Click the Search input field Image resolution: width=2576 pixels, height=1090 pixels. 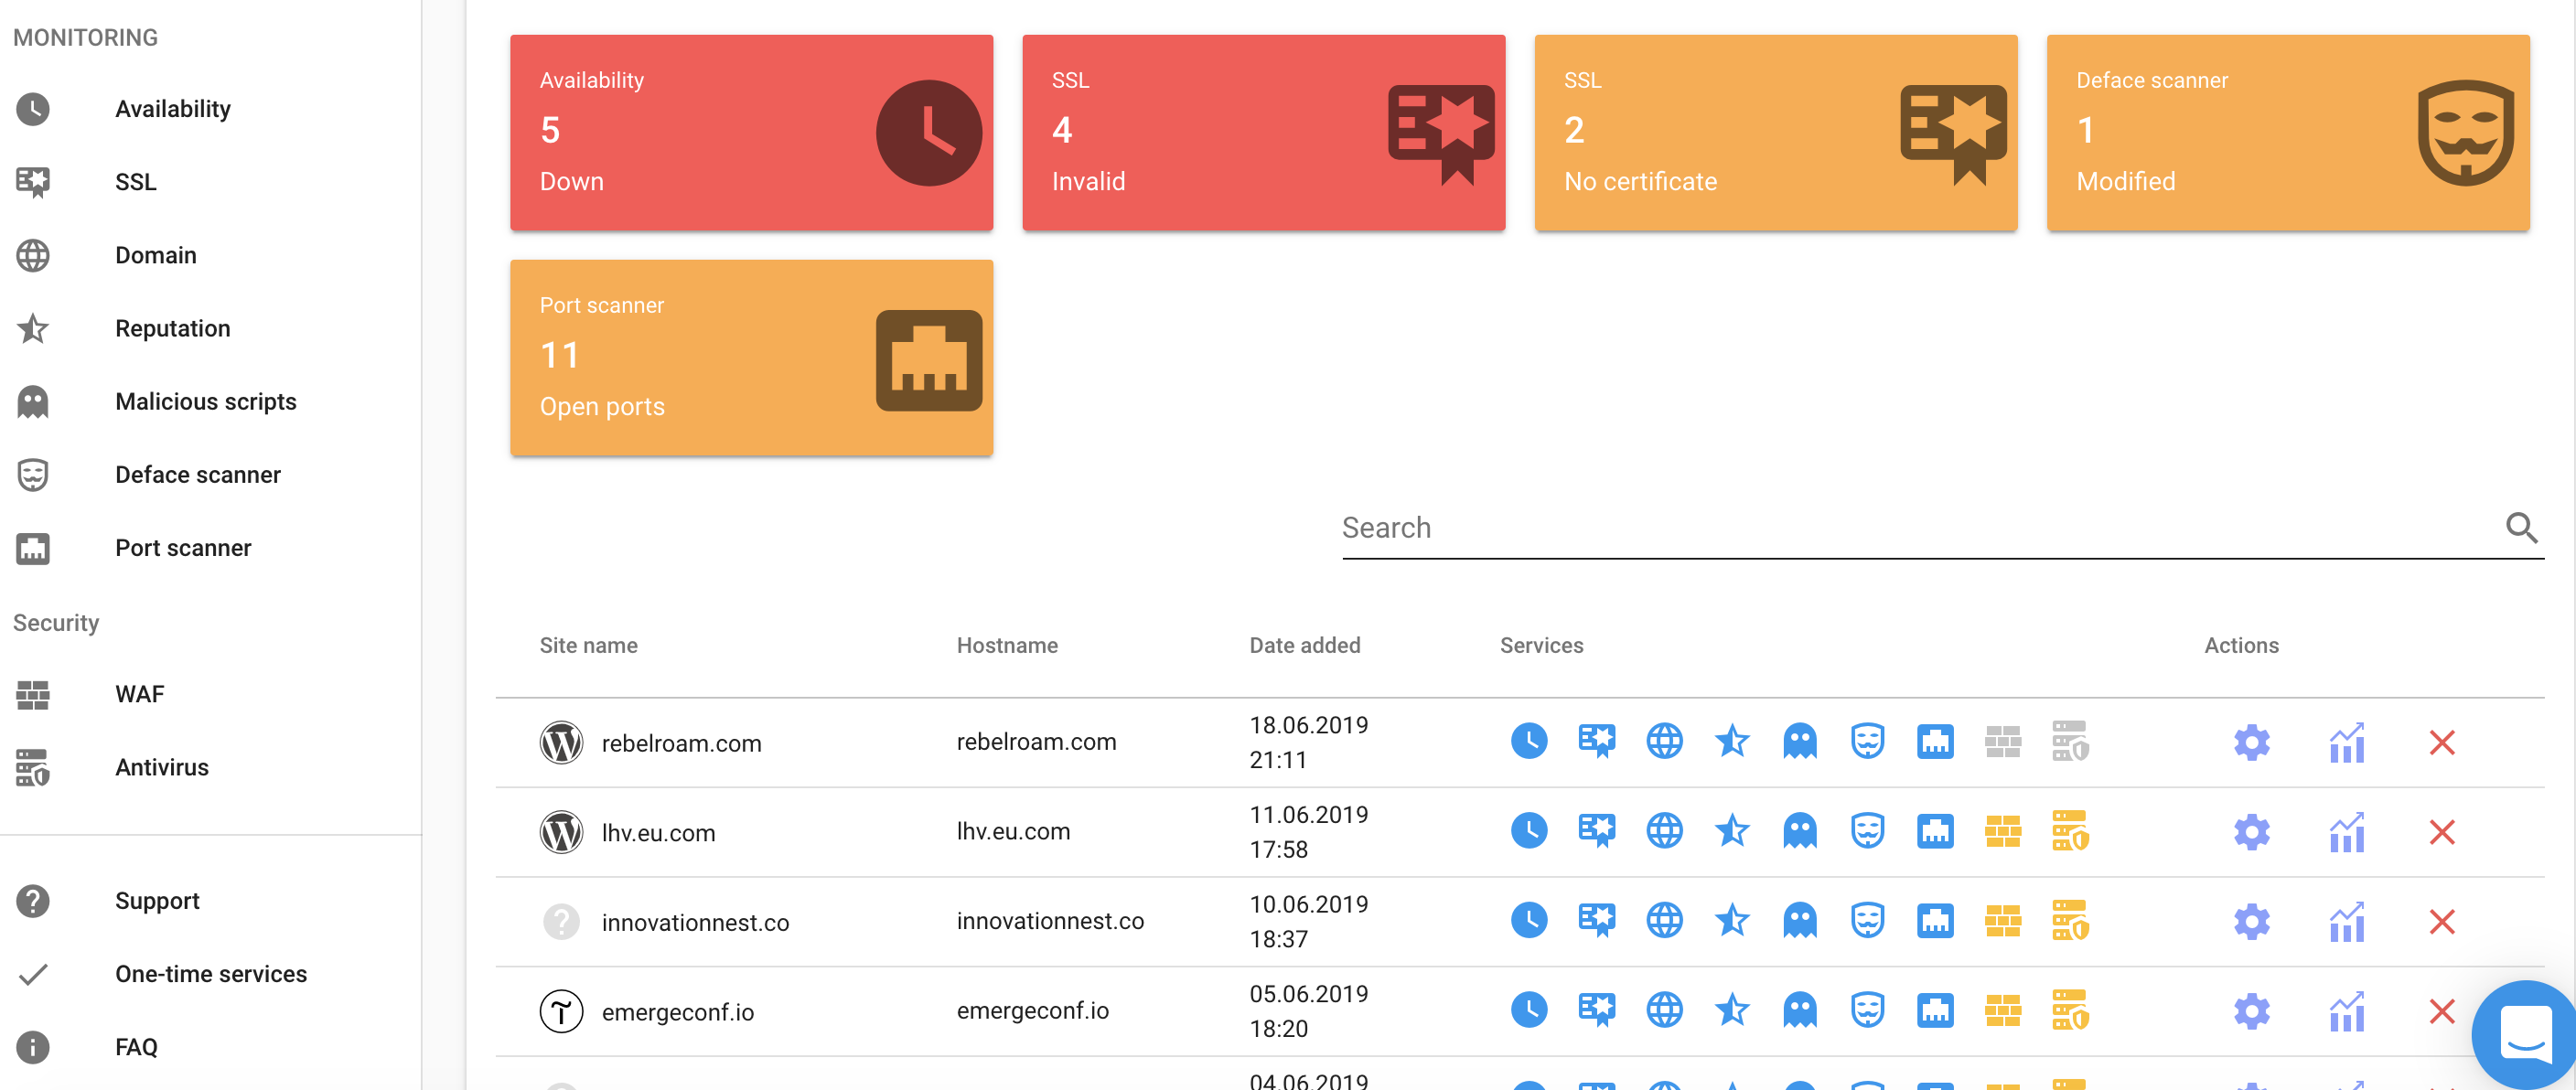[x=1900, y=527]
